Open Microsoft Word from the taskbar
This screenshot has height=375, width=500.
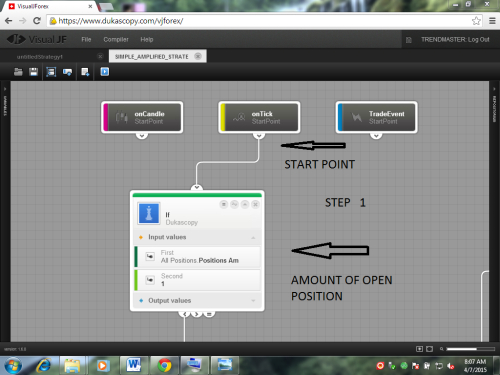point(134,365)
